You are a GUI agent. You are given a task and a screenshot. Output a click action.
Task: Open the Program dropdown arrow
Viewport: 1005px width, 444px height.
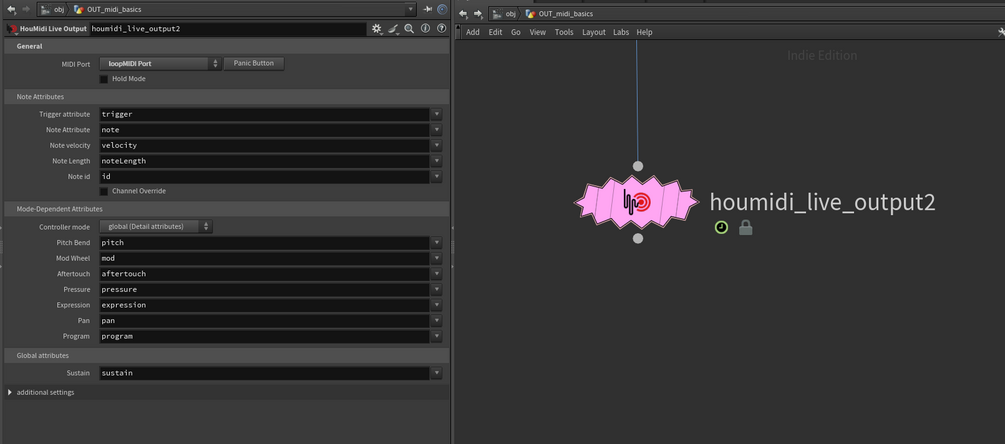(x=436, y=336)
